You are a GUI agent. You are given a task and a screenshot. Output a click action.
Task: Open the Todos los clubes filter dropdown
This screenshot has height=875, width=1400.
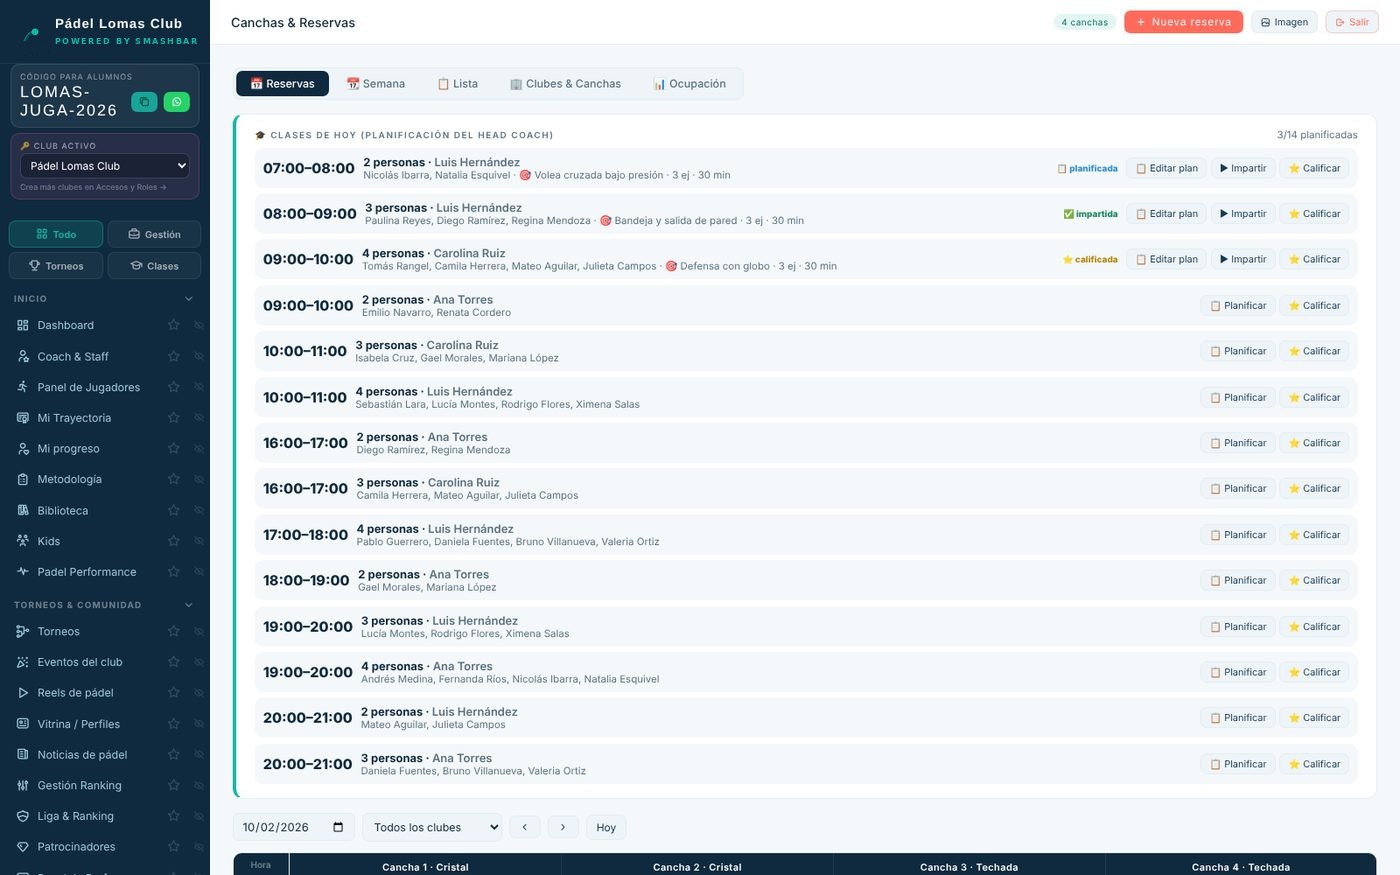coord(432,827)
